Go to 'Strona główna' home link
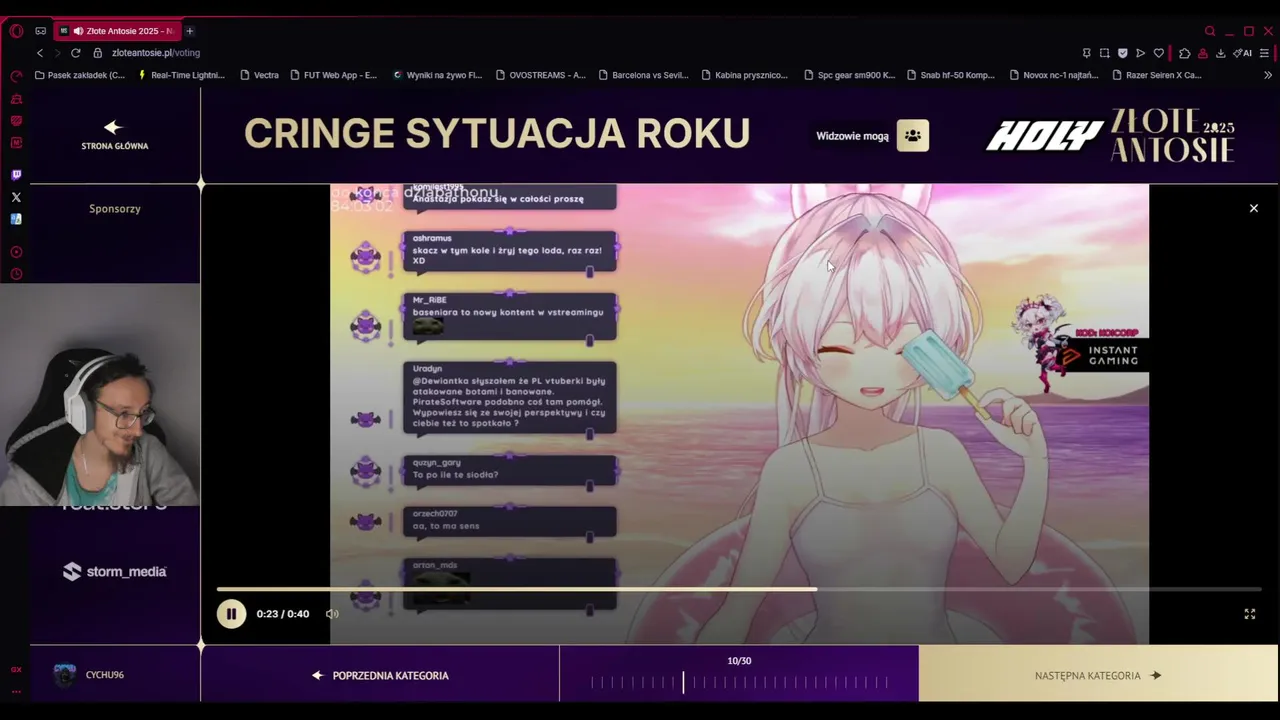Image resolution: width=1280 pixels, height=720 pixels. coord(114,135)
